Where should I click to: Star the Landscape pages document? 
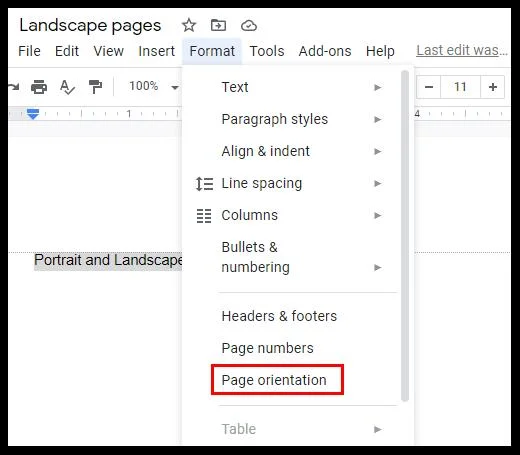(189, 25)
